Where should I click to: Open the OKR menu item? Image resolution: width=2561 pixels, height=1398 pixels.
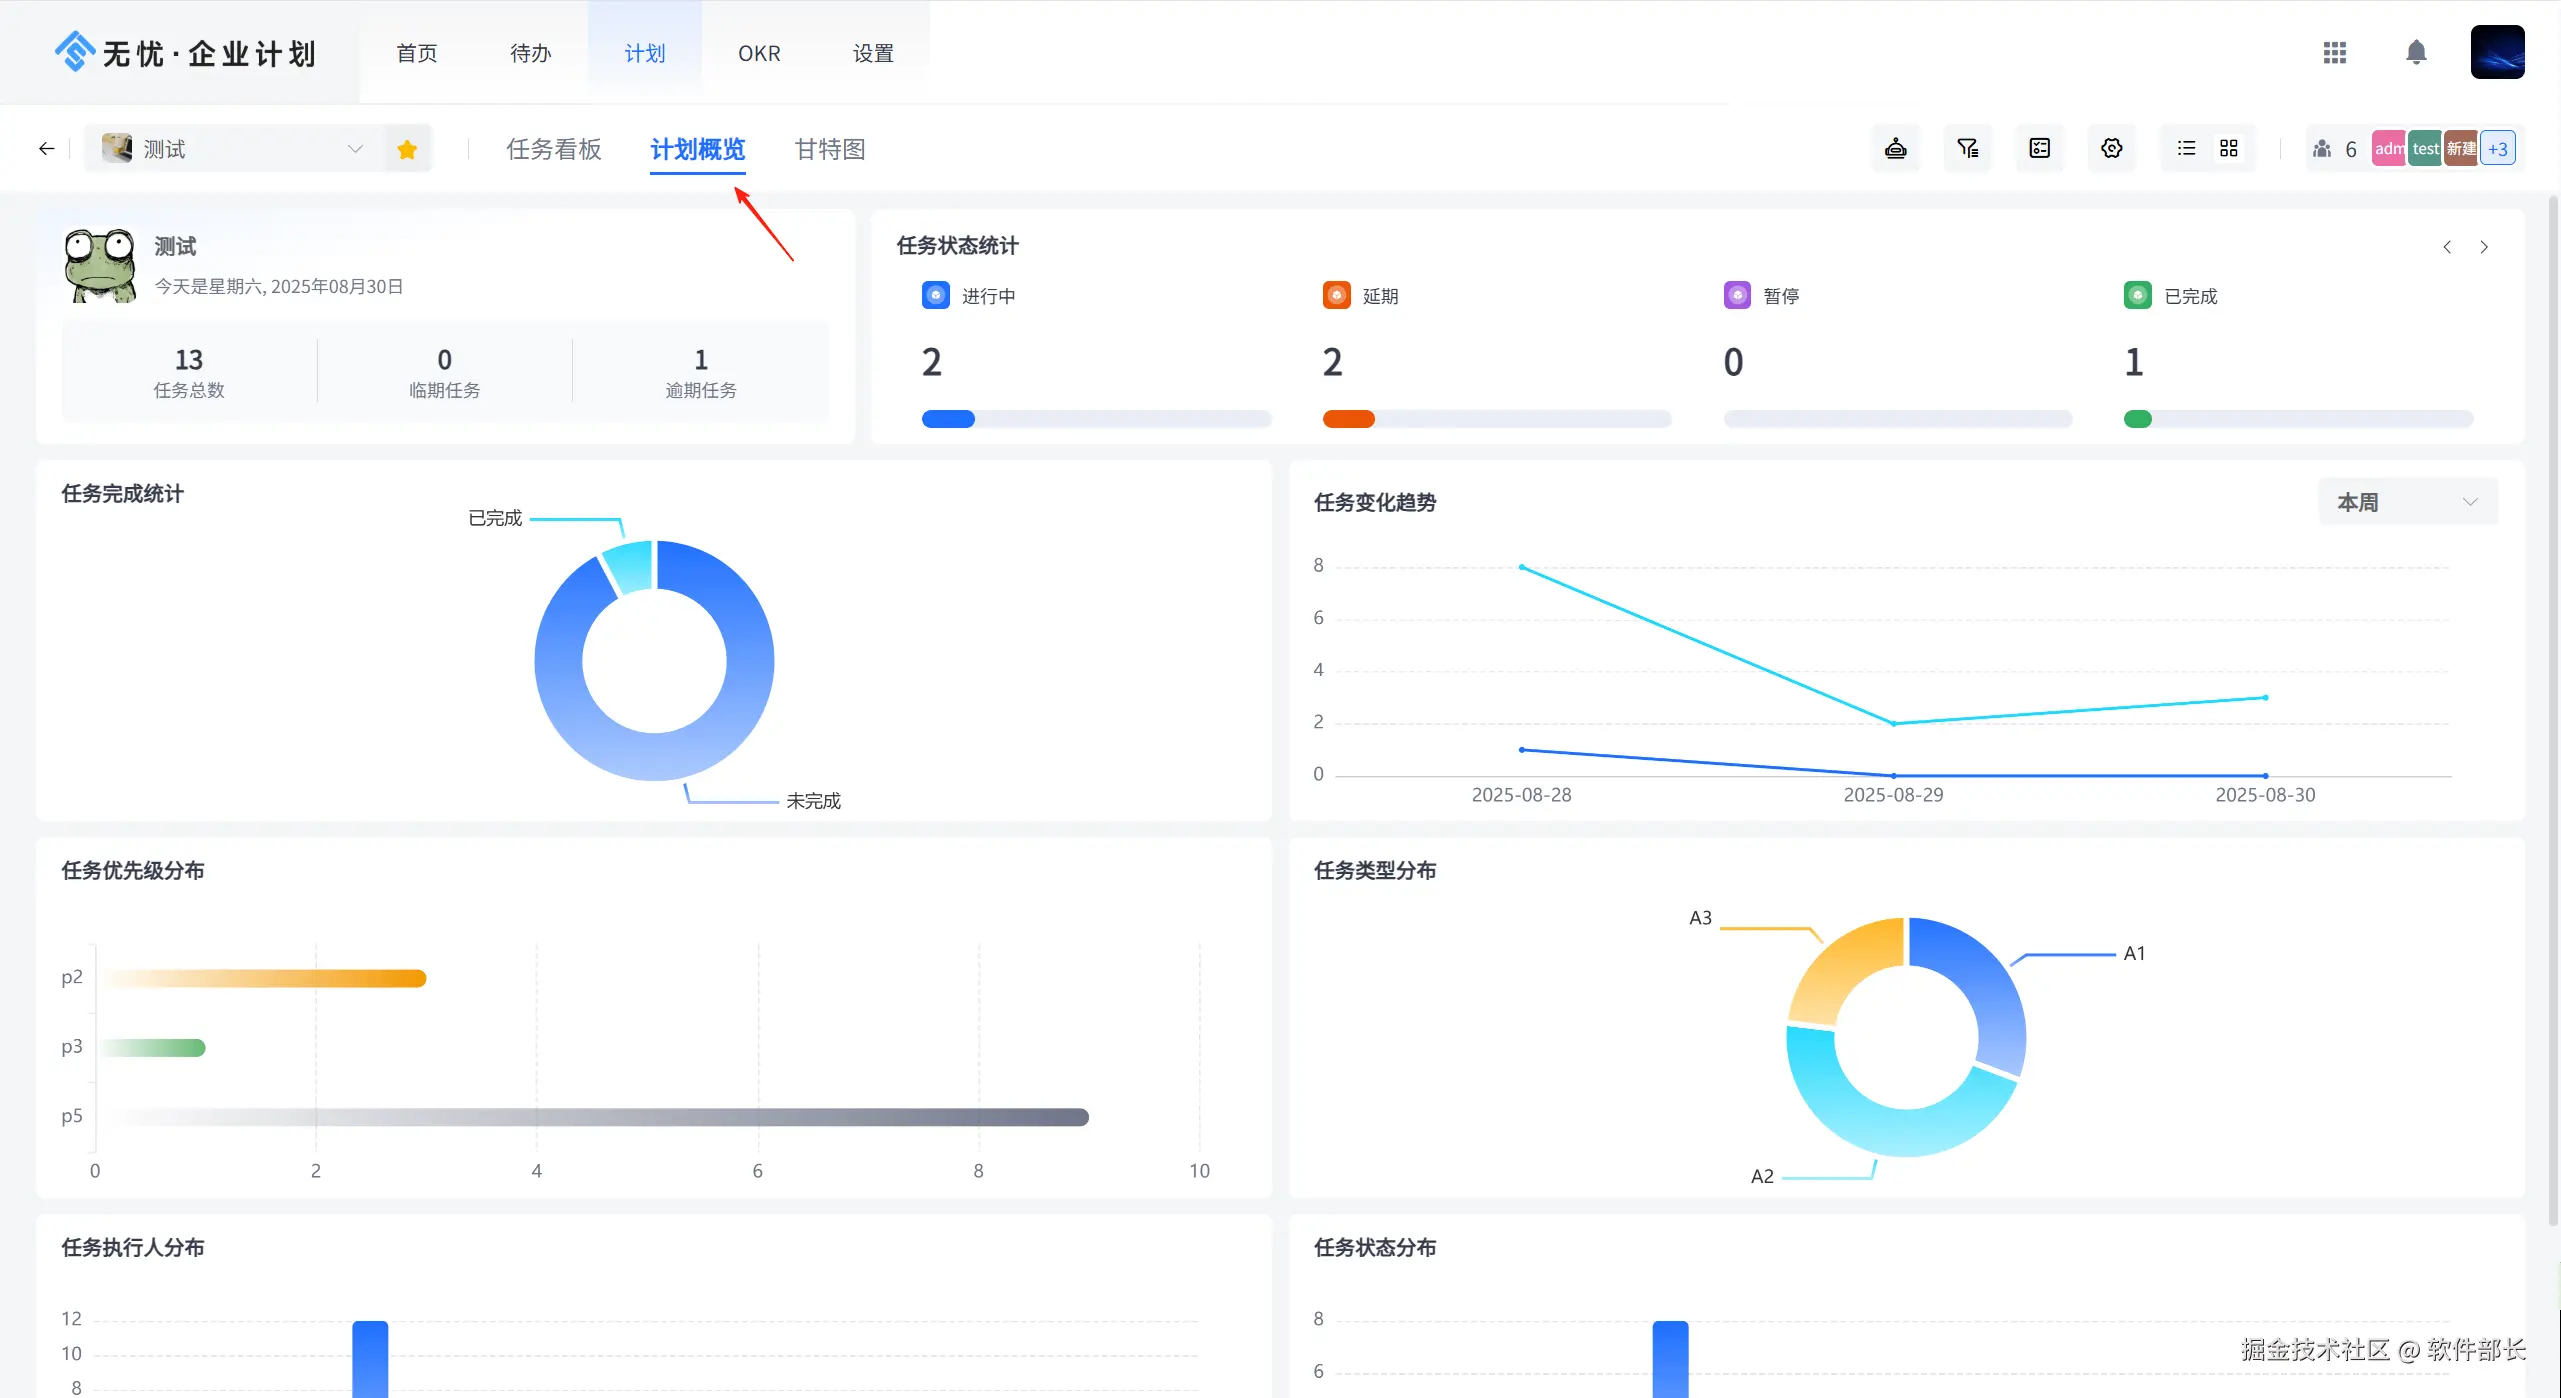(x=759, y=54)
